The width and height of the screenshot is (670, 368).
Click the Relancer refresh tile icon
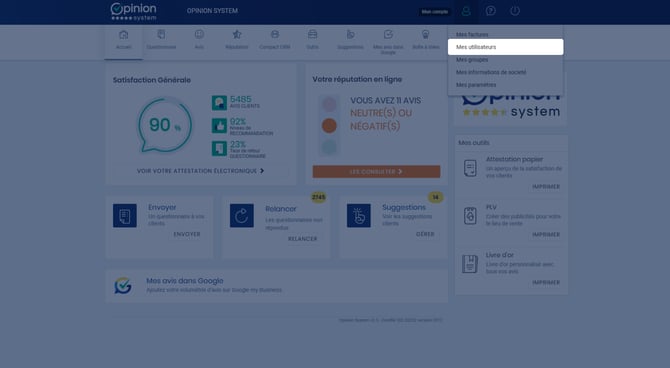tap(241, 215)
